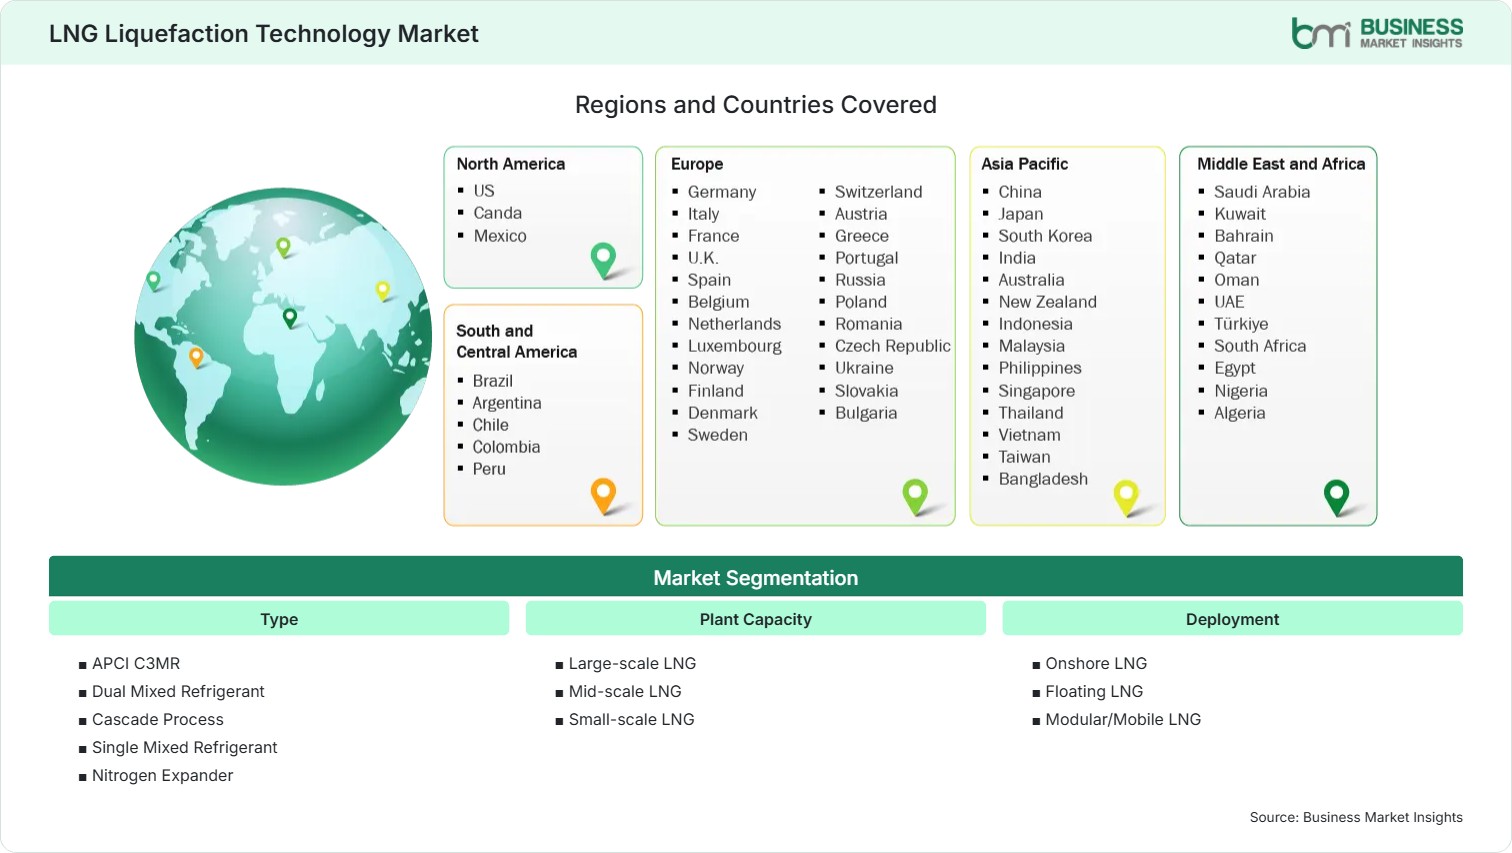Click 'New Zealand' in Asia Pacific list
The image size is (1512, 853).
[x=1047, y=302]
